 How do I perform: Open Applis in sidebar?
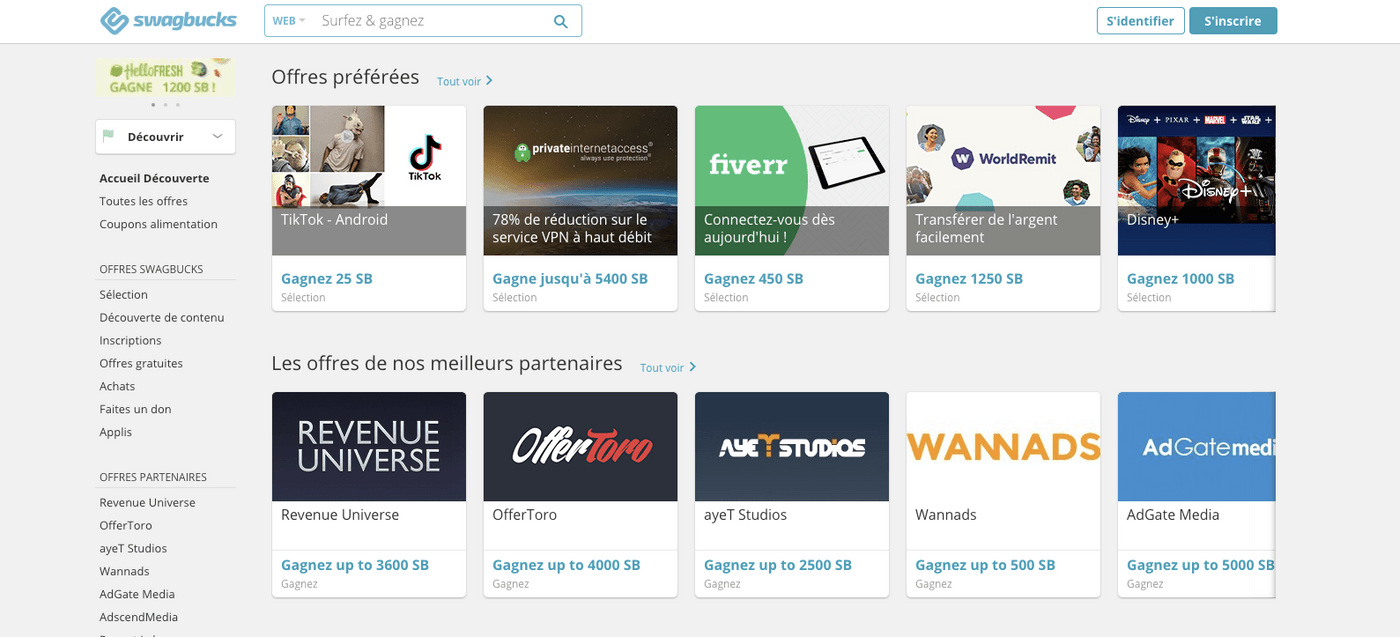pos(115,432)
